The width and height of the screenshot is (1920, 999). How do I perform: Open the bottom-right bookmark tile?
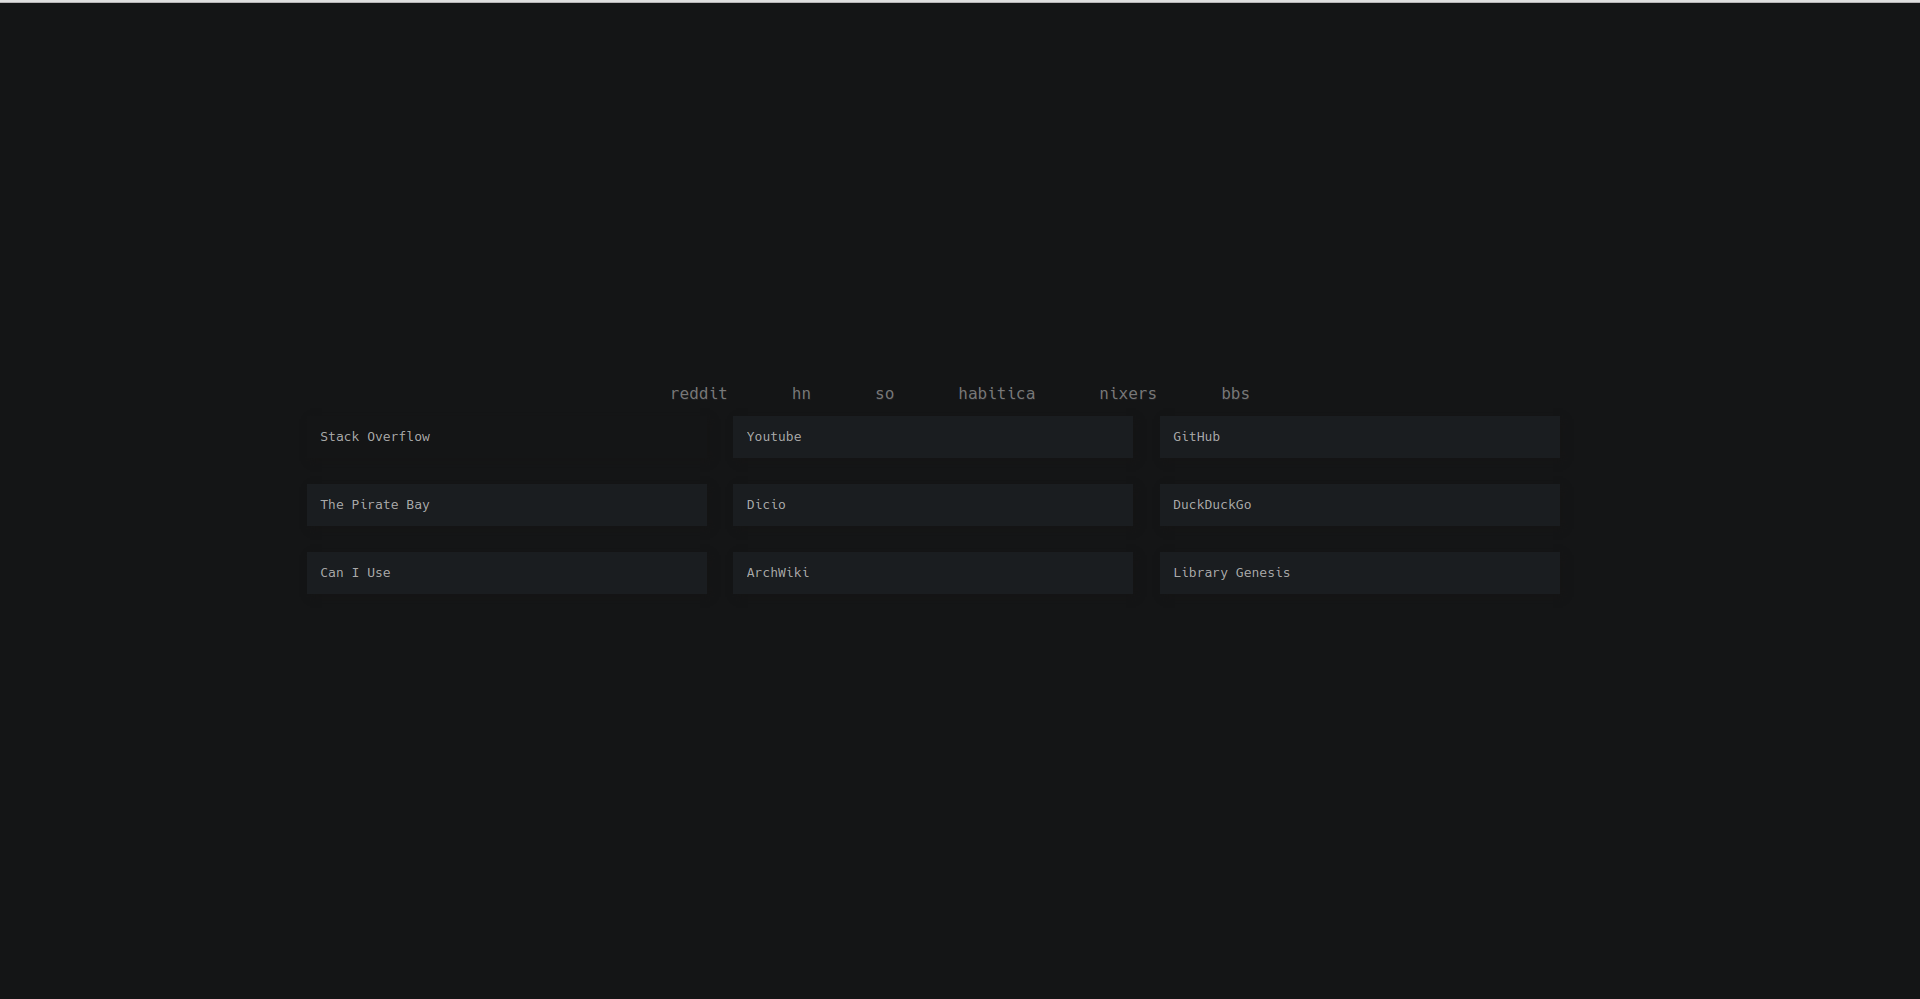tap(1358, 572)
